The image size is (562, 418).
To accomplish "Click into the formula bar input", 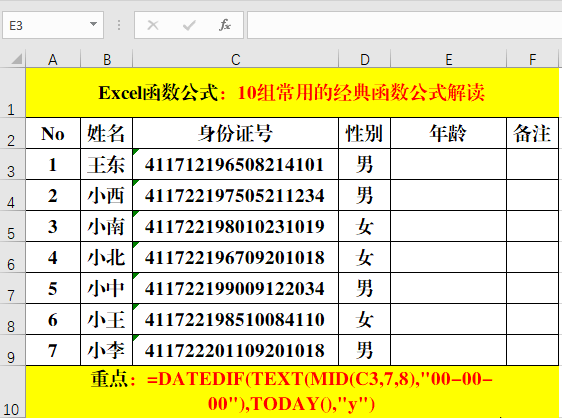I will click(x=404, y=25).
